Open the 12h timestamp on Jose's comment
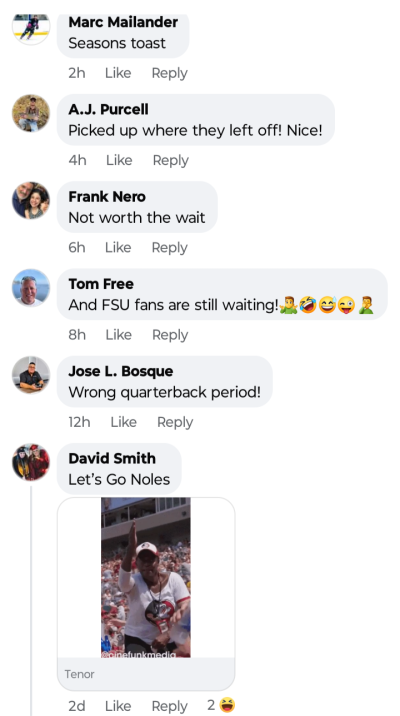This screenshot has width=400, height=716. [79, 422]
